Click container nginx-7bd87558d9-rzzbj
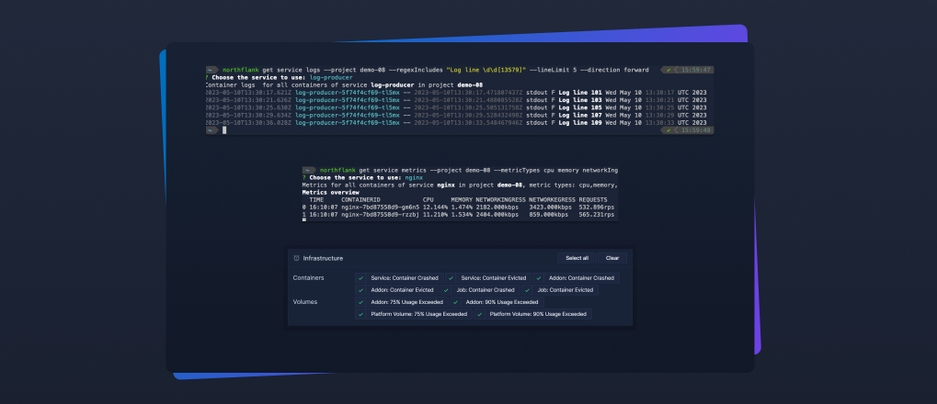This screenshot has width=937, height=404. (x=381, y=215)
